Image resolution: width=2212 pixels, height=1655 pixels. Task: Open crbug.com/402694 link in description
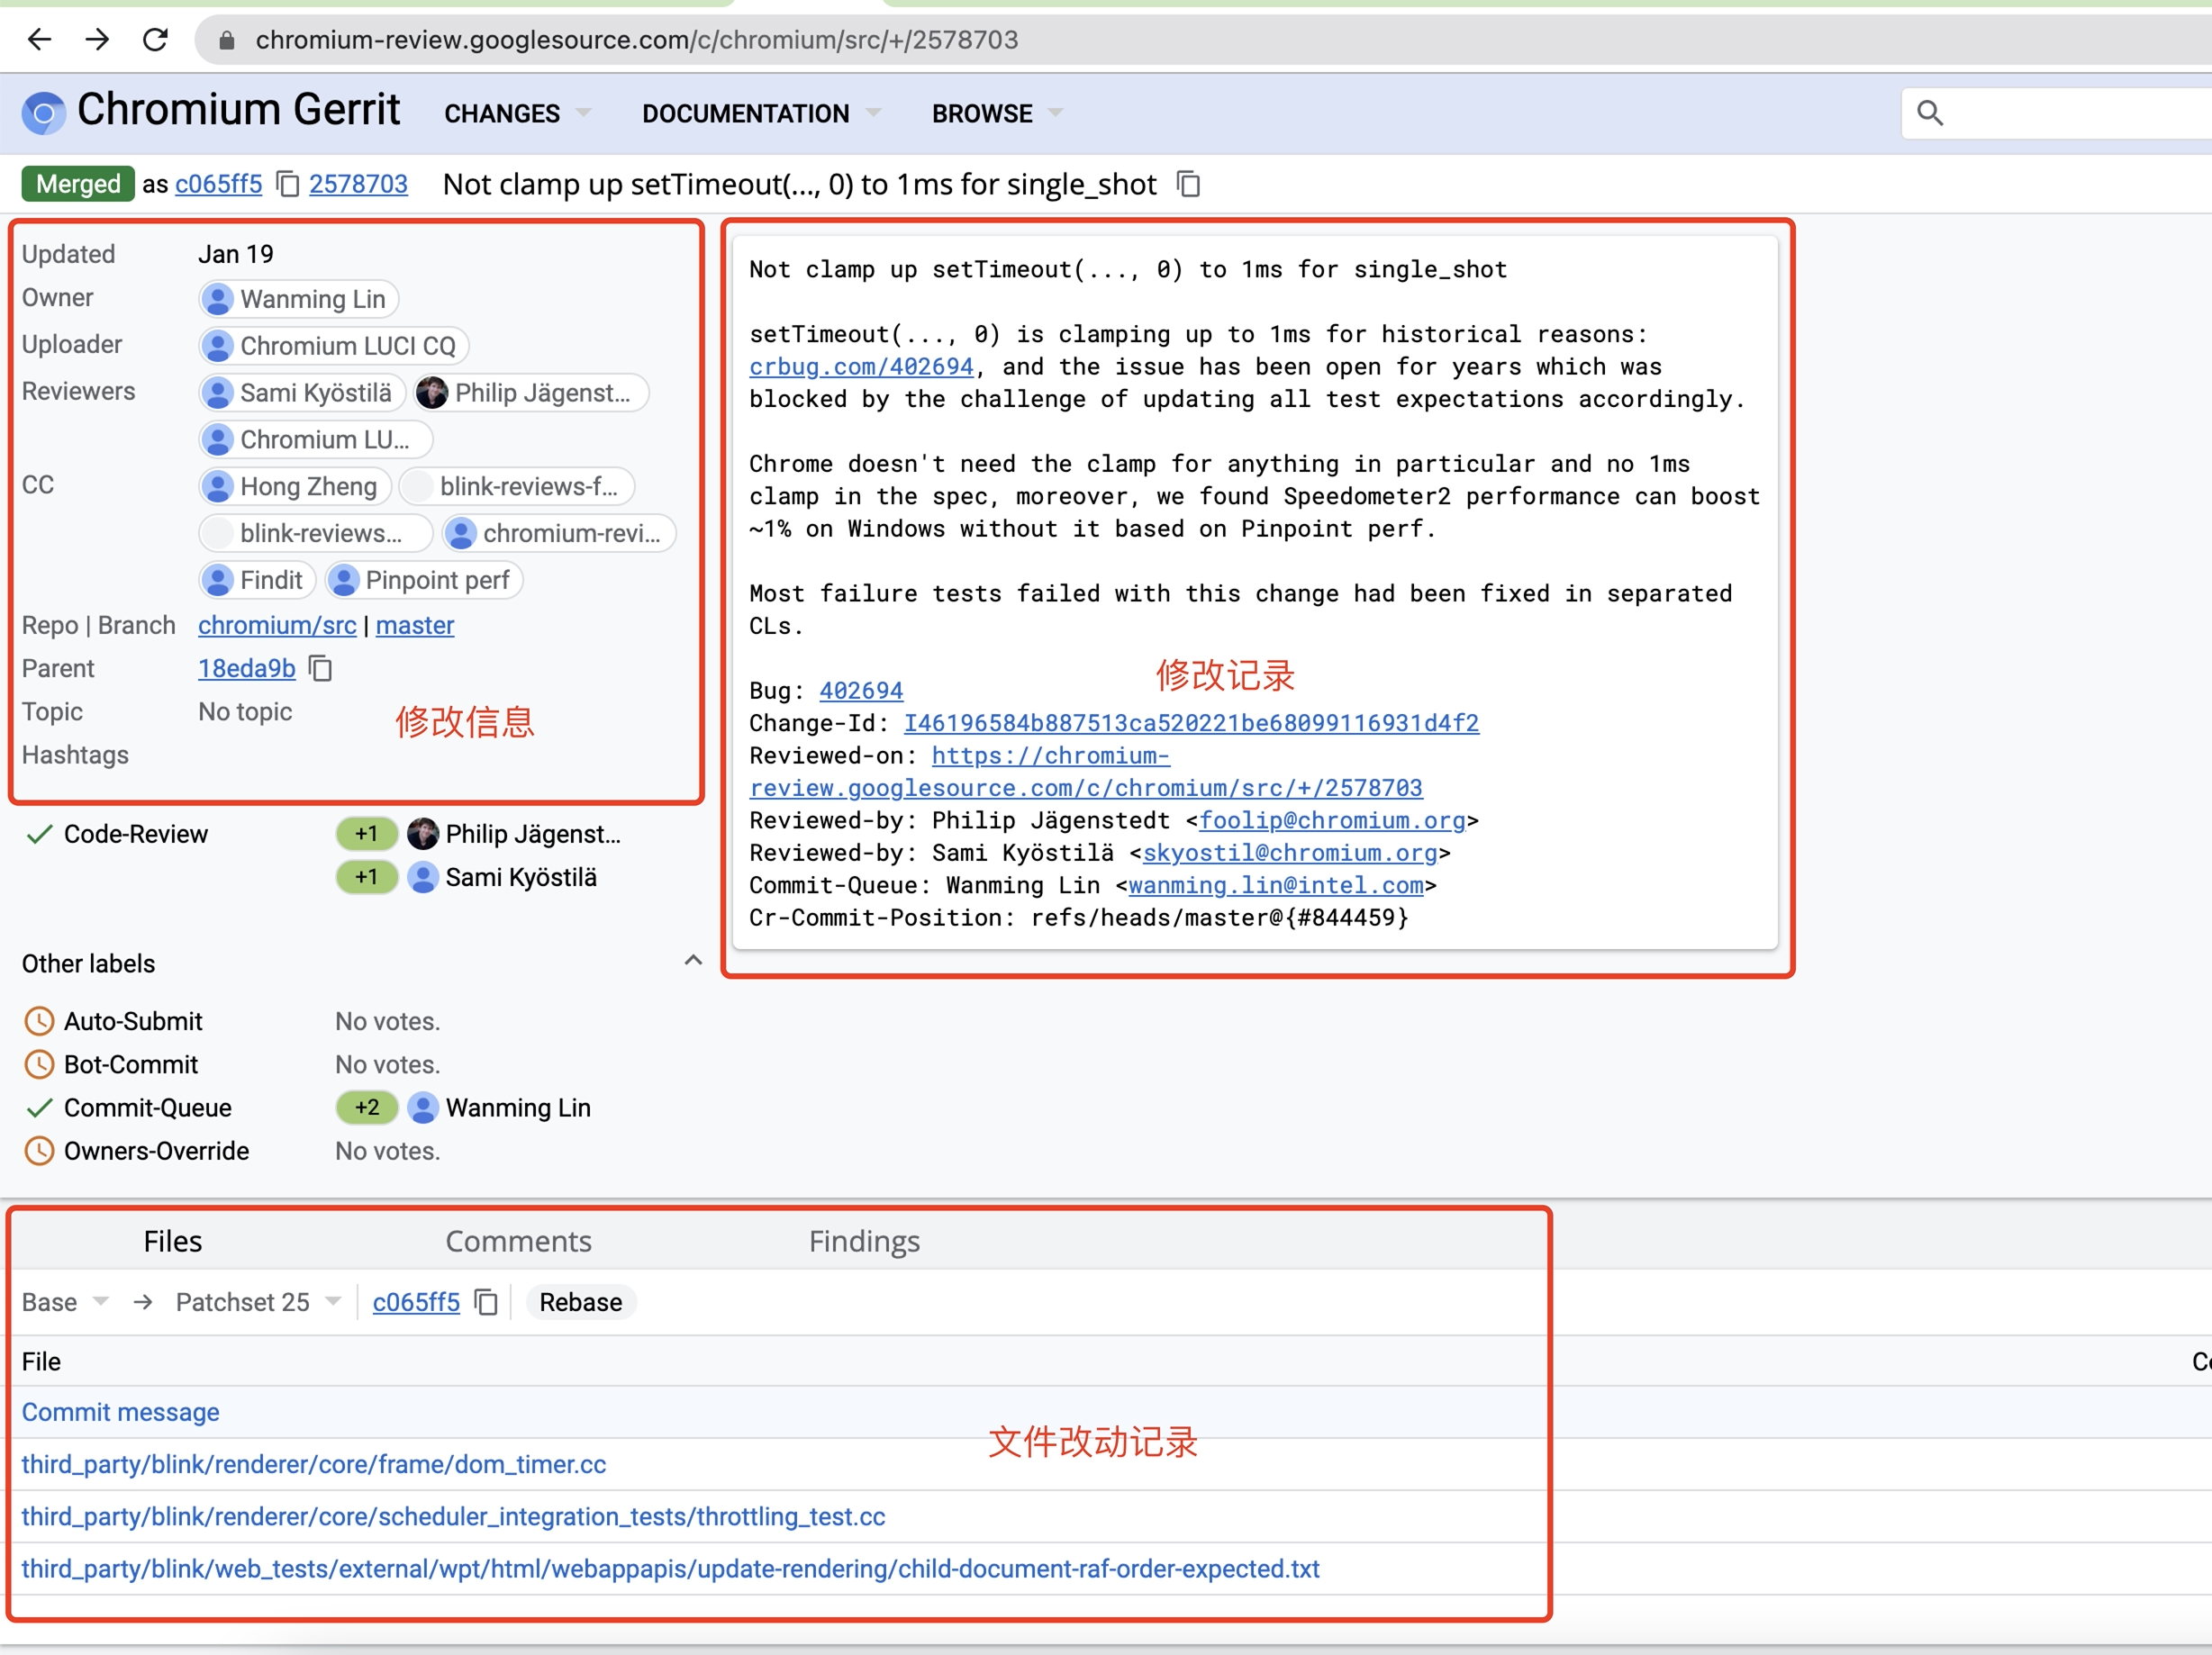861,367
